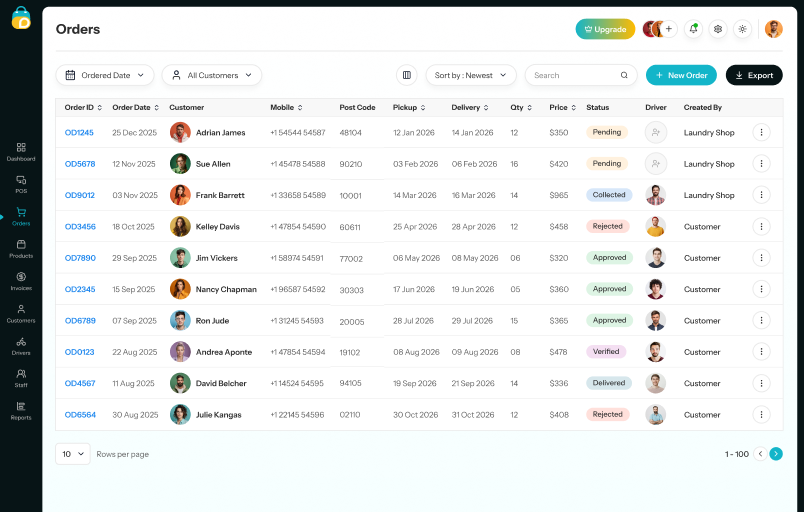Open the column visibility icon
This screenshot has width=804, height=512.
pos(407,75)
